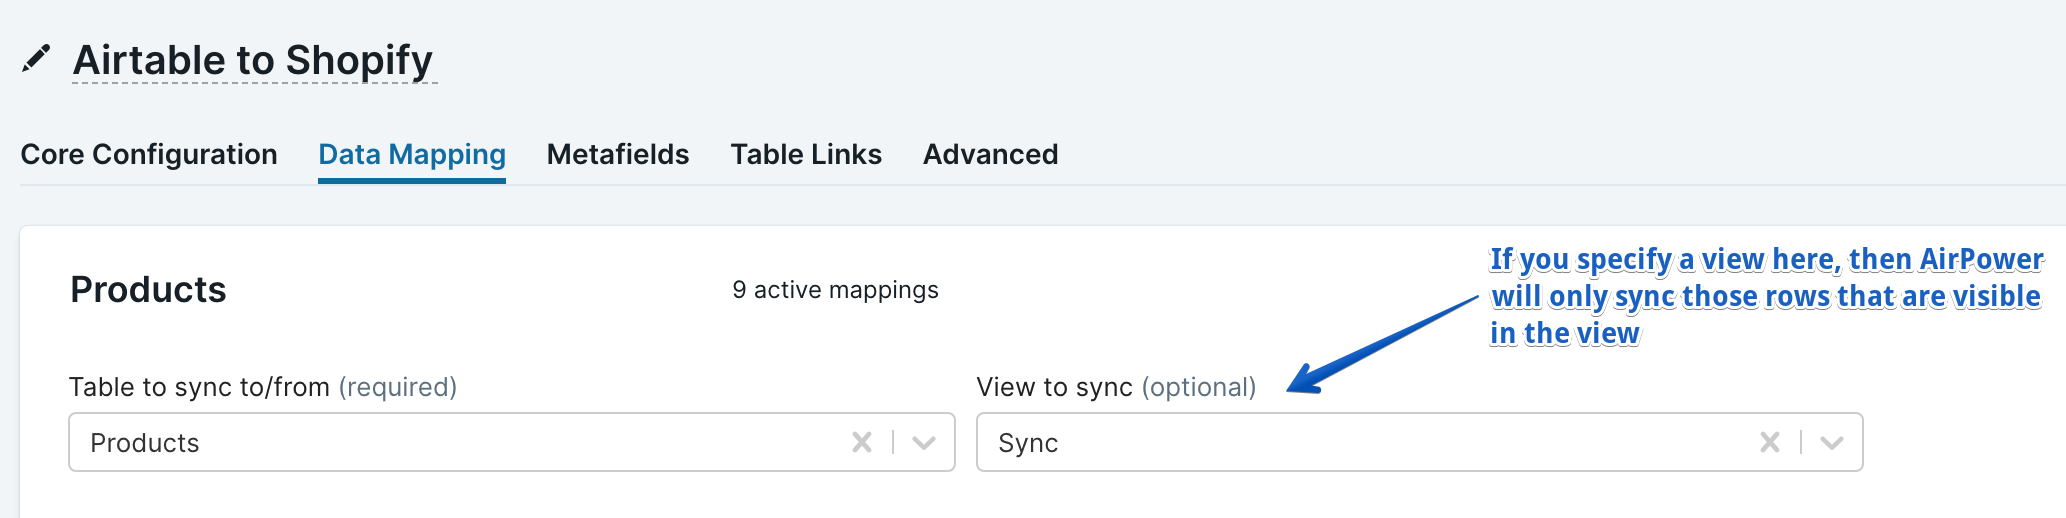Click the 9 active mappings text
Viewport: 2066px width, 518px height.
835,290
